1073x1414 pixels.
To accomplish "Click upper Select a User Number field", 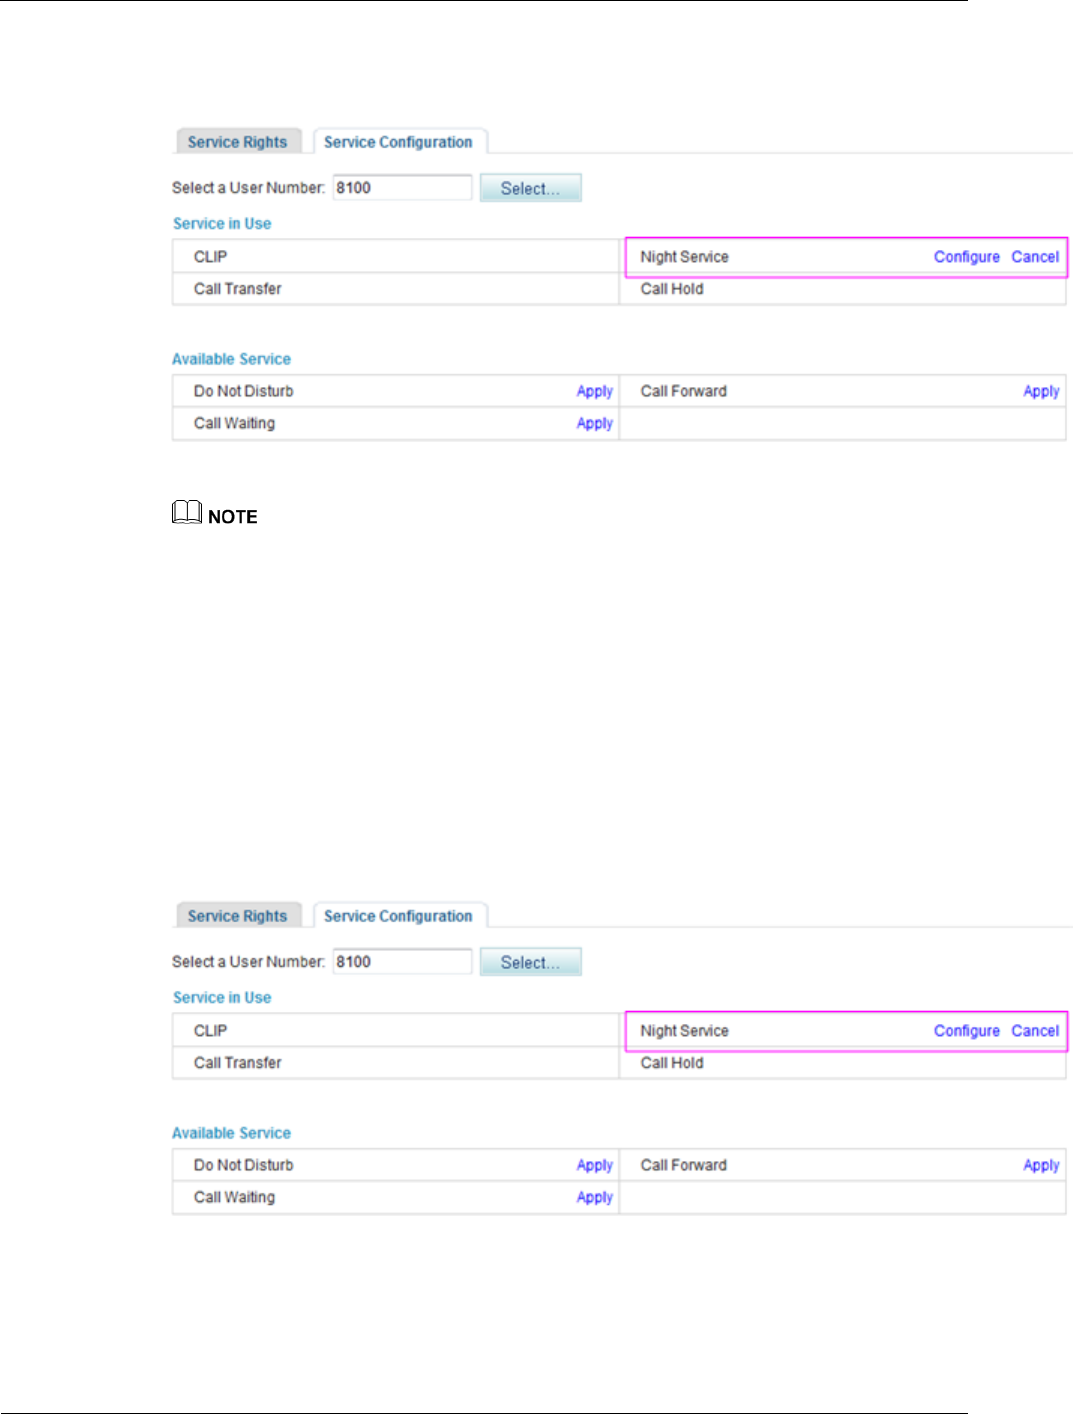I will 402,188.
